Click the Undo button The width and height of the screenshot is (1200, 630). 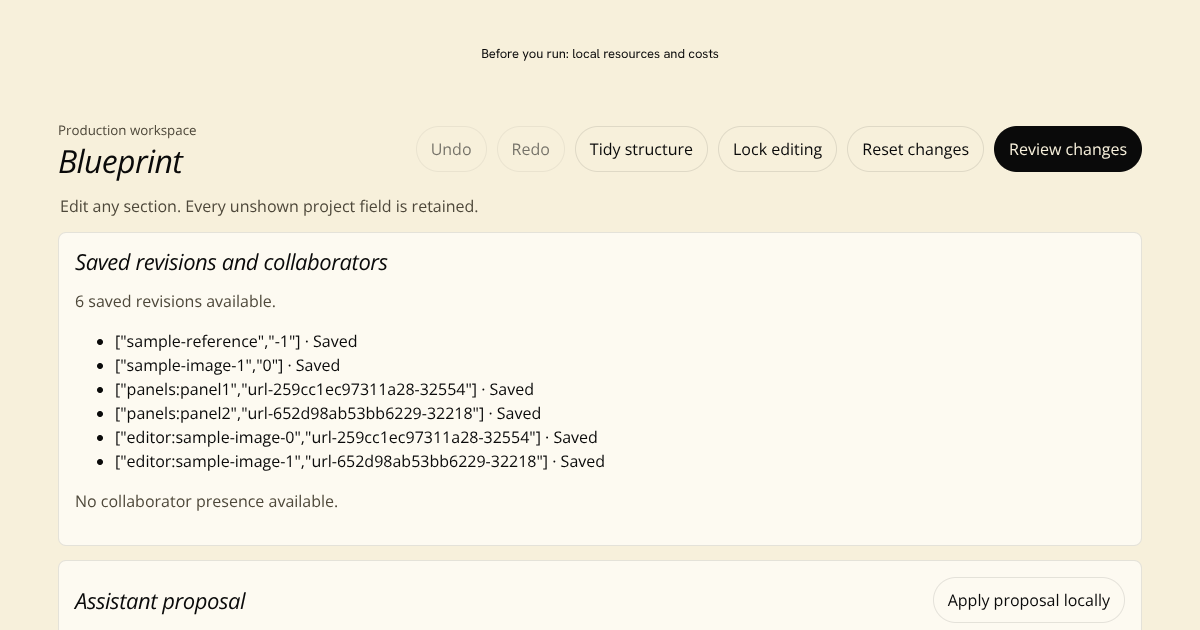(451, 149)
